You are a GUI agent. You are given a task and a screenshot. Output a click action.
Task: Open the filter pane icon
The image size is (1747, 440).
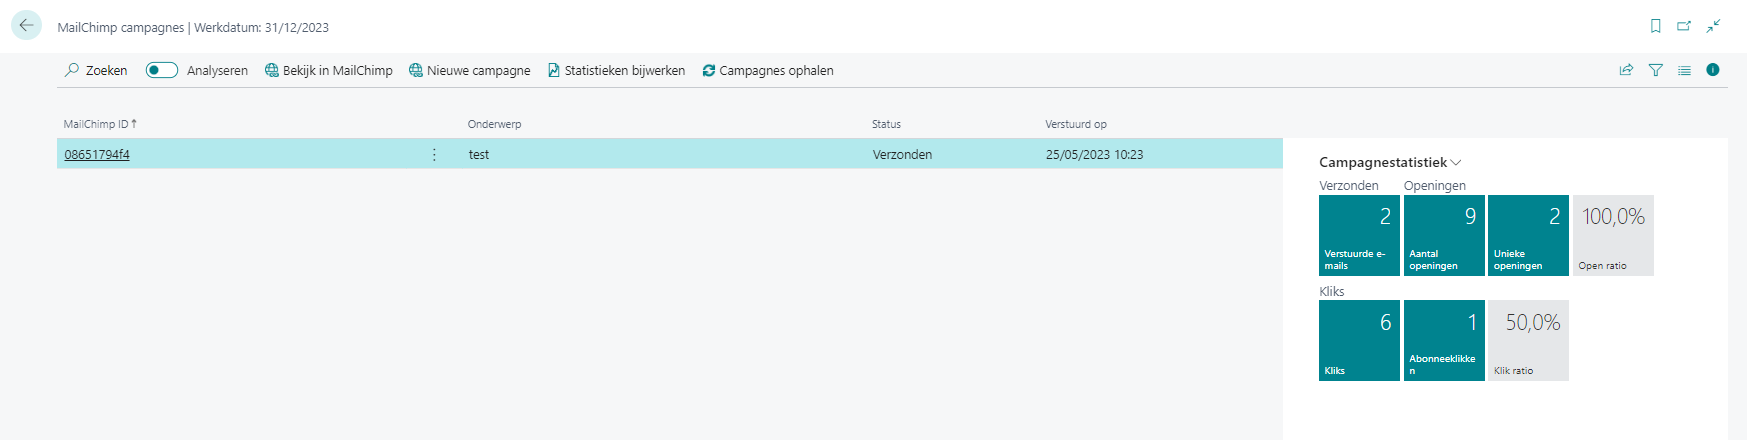(1656, 70)
